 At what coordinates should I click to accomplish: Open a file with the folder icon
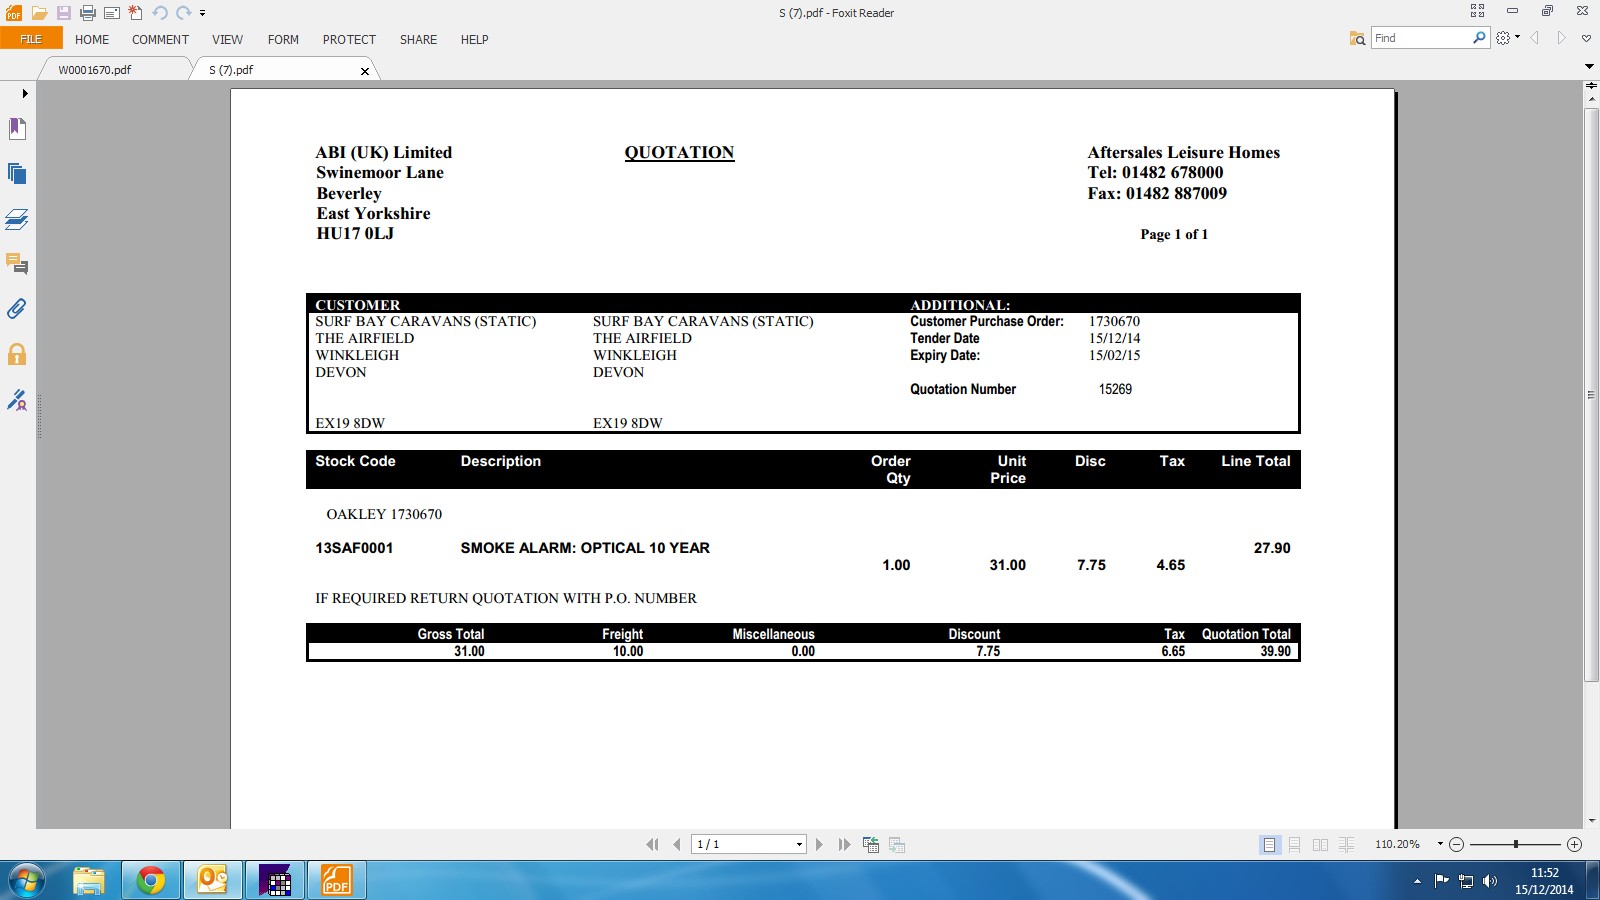click(x=39, y=13)
